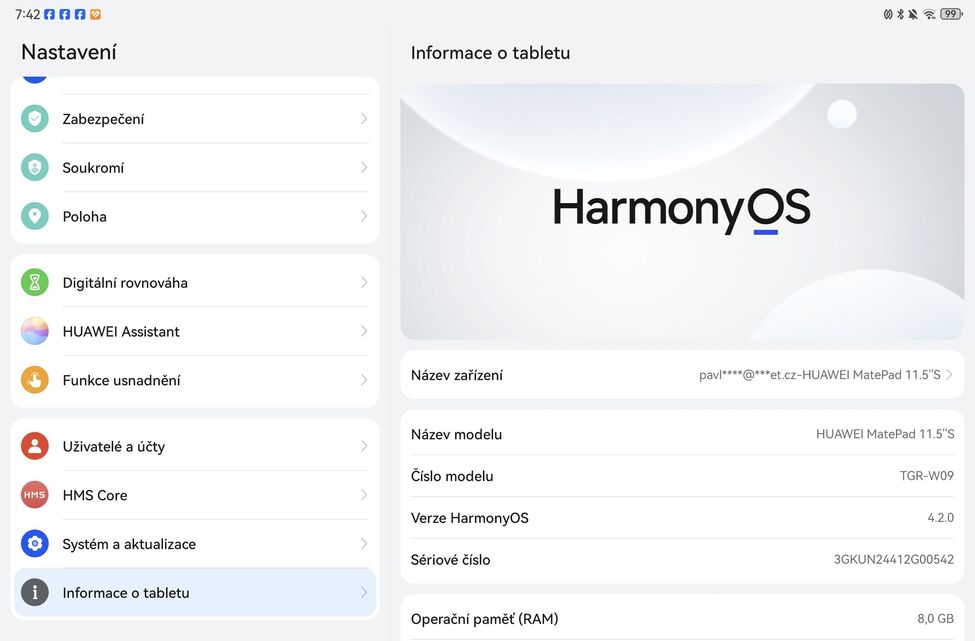This screenshot has height=641, width=975.
Task: Tap the Digitální rovnováha hourglass icon
Action: click(x=35, y=283)
